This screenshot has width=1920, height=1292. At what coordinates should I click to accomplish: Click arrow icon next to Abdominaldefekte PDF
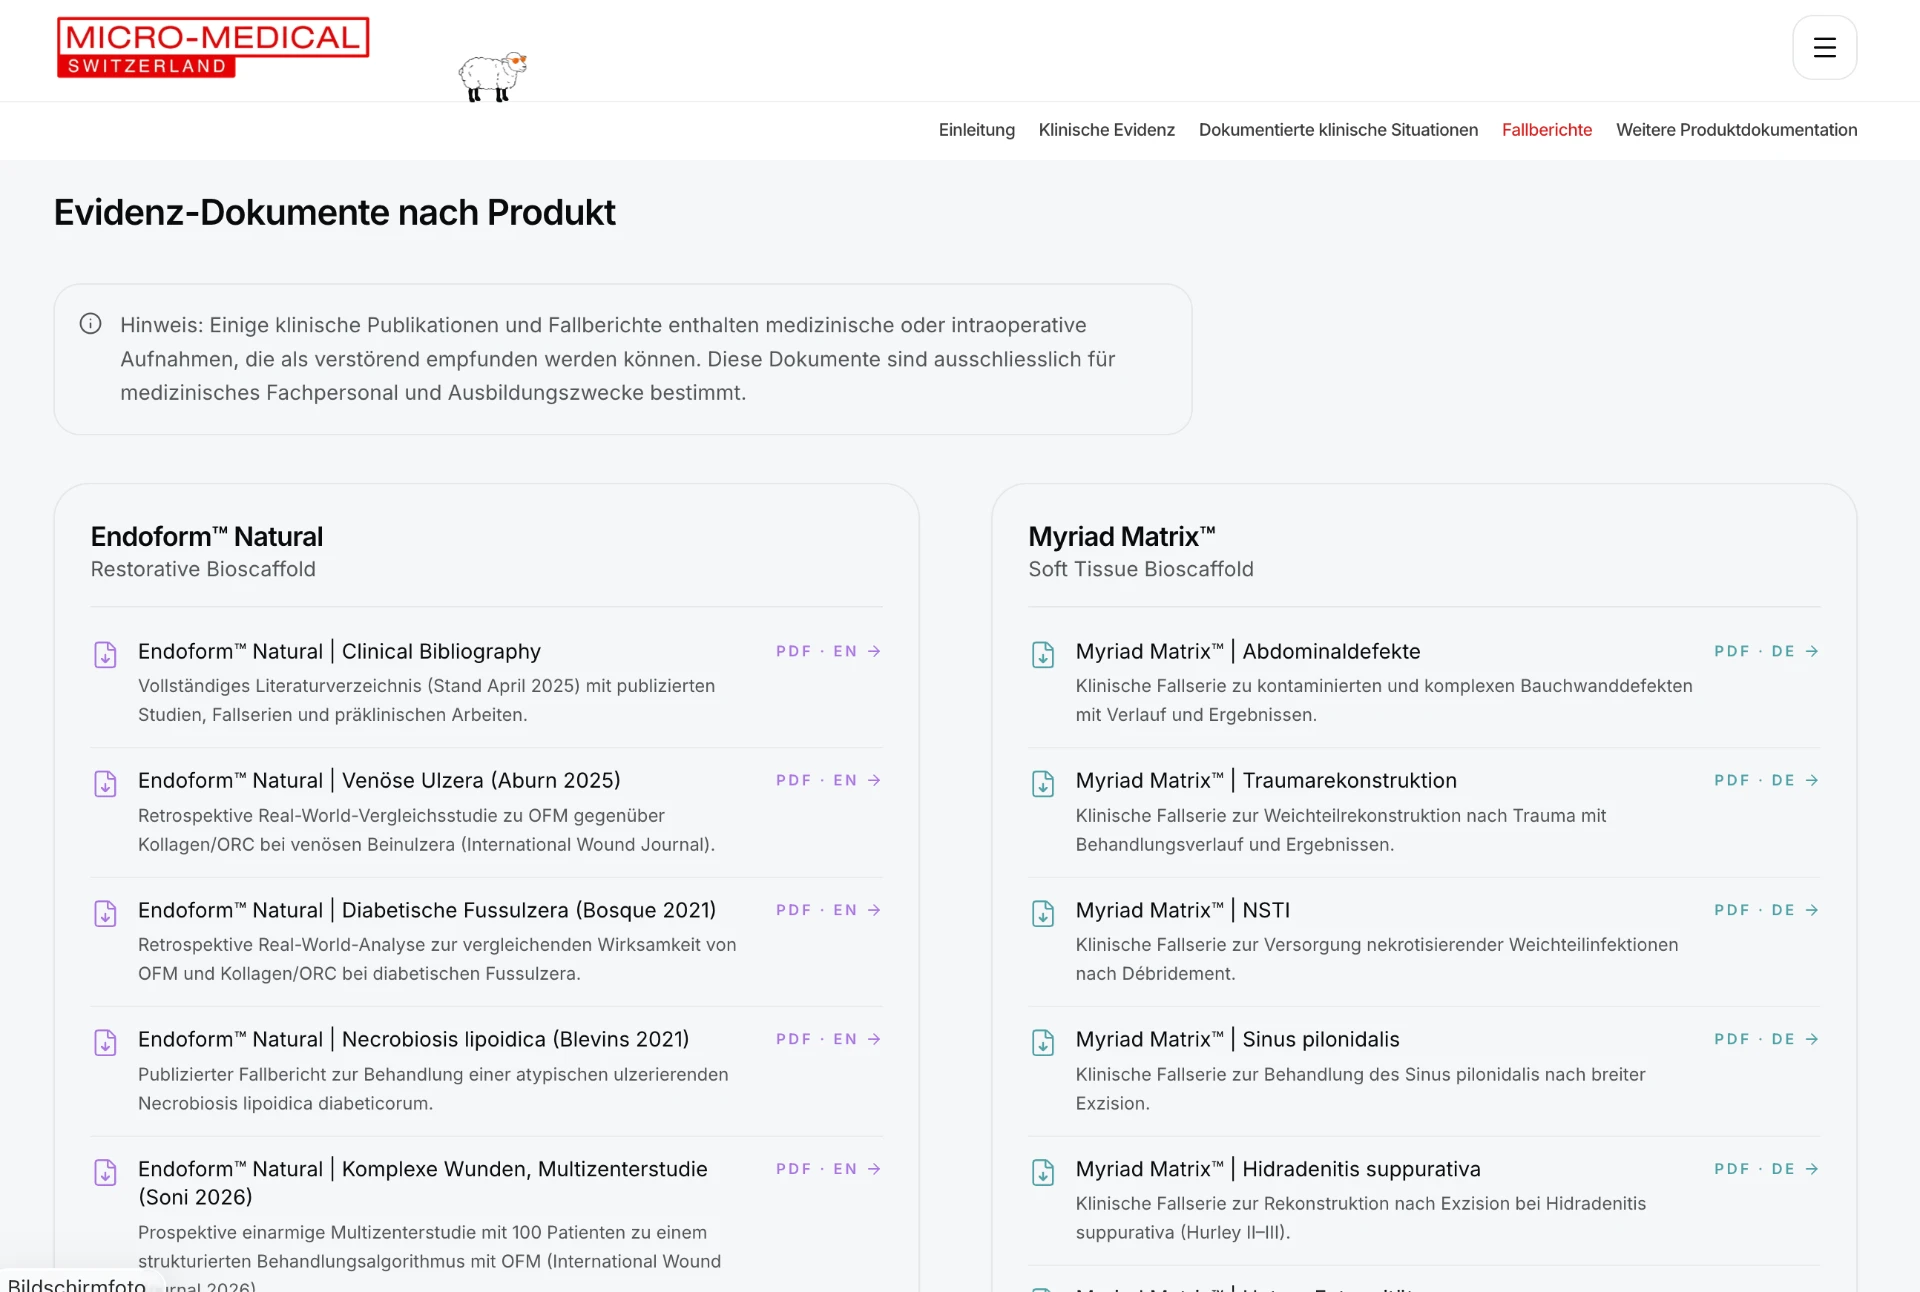(x=1812, y=651)
